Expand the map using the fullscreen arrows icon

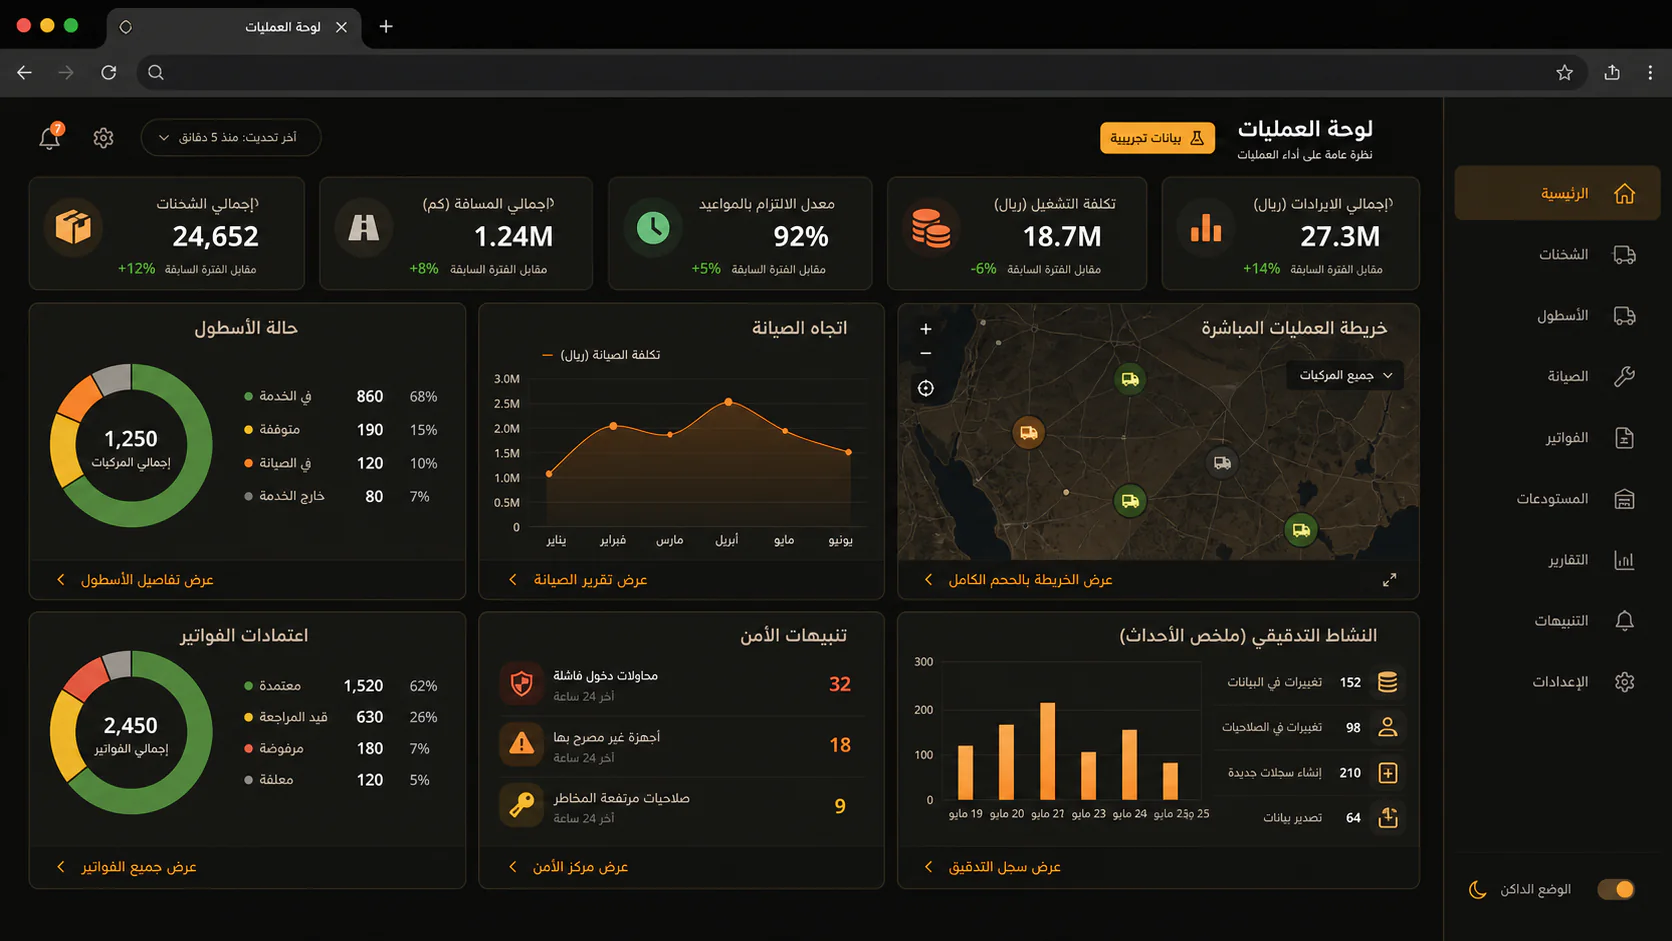click(1389, 580)
